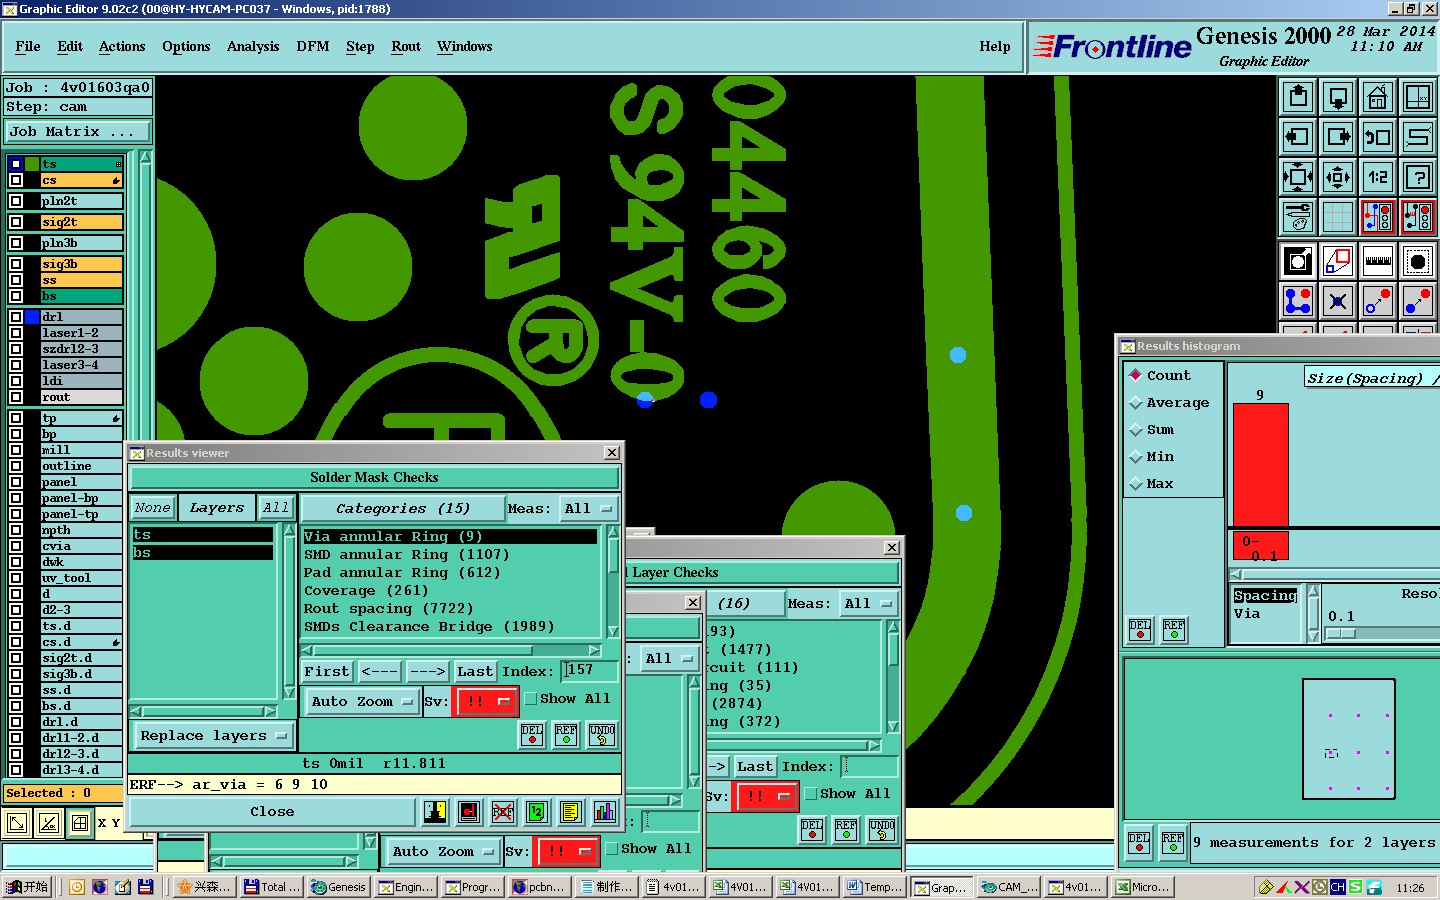The width and height of the screenshot is (1440, 900).
Task: Click the First button in Results viewer
Action: 327,672
